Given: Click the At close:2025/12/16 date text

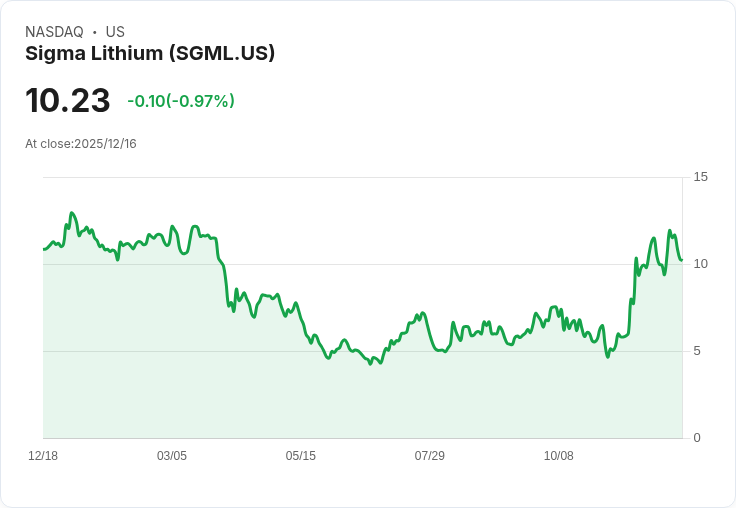Looking at the screenshot, I should (x=81, y=144).
